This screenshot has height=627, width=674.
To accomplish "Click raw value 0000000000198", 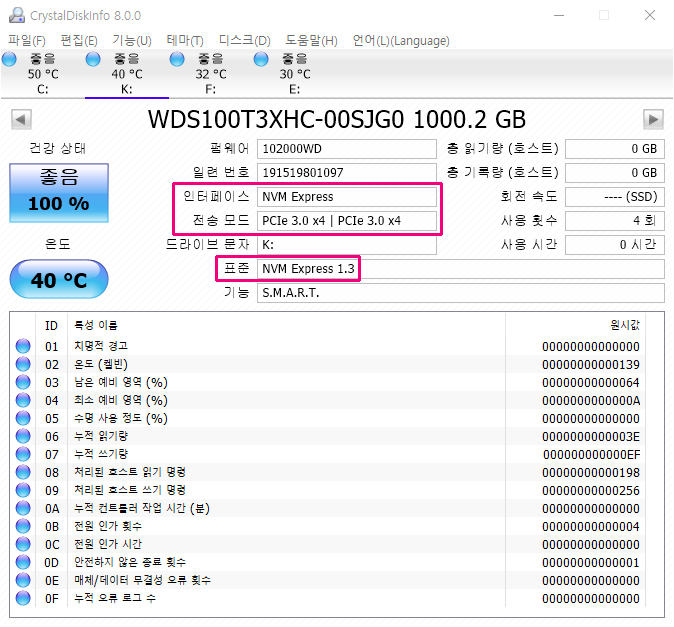I will [x=591, y=473].
